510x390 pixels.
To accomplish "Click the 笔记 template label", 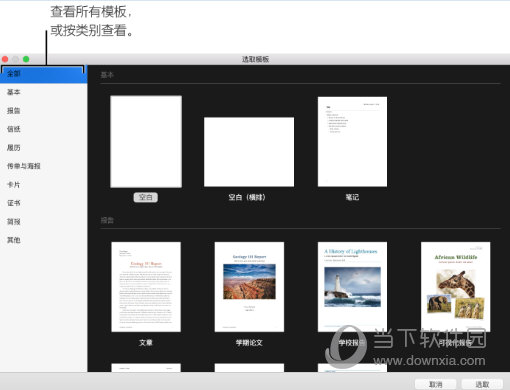I will pos(352,197).
